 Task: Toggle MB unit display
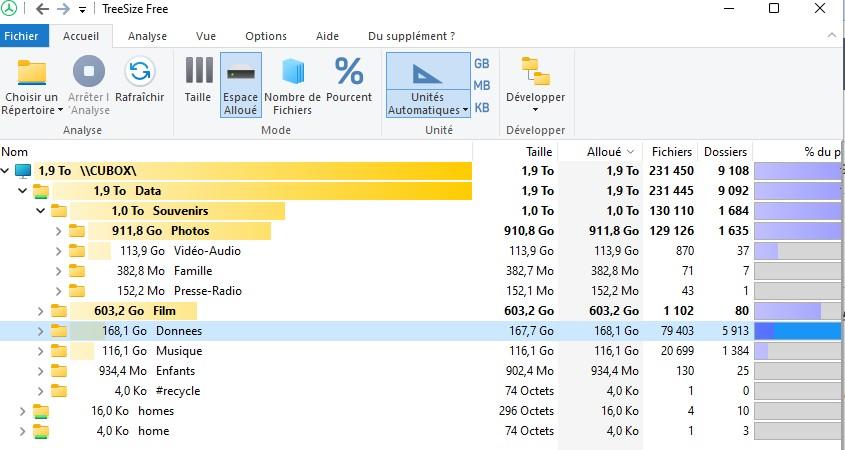point(482,86)
